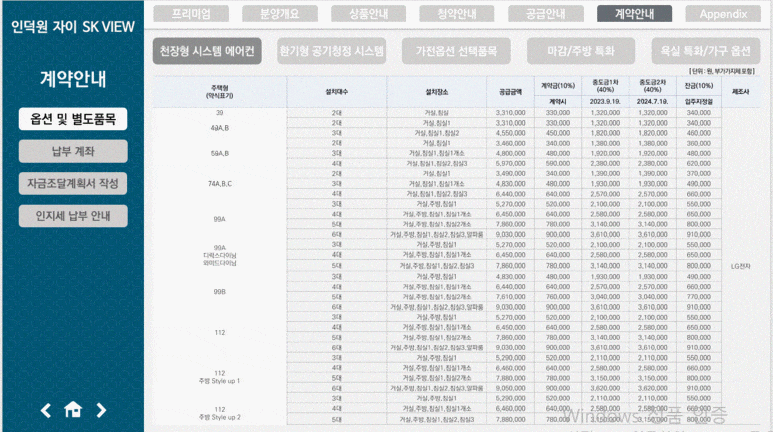Select housing type 39 row label
The image size is (773, 432).
point(219,113)
